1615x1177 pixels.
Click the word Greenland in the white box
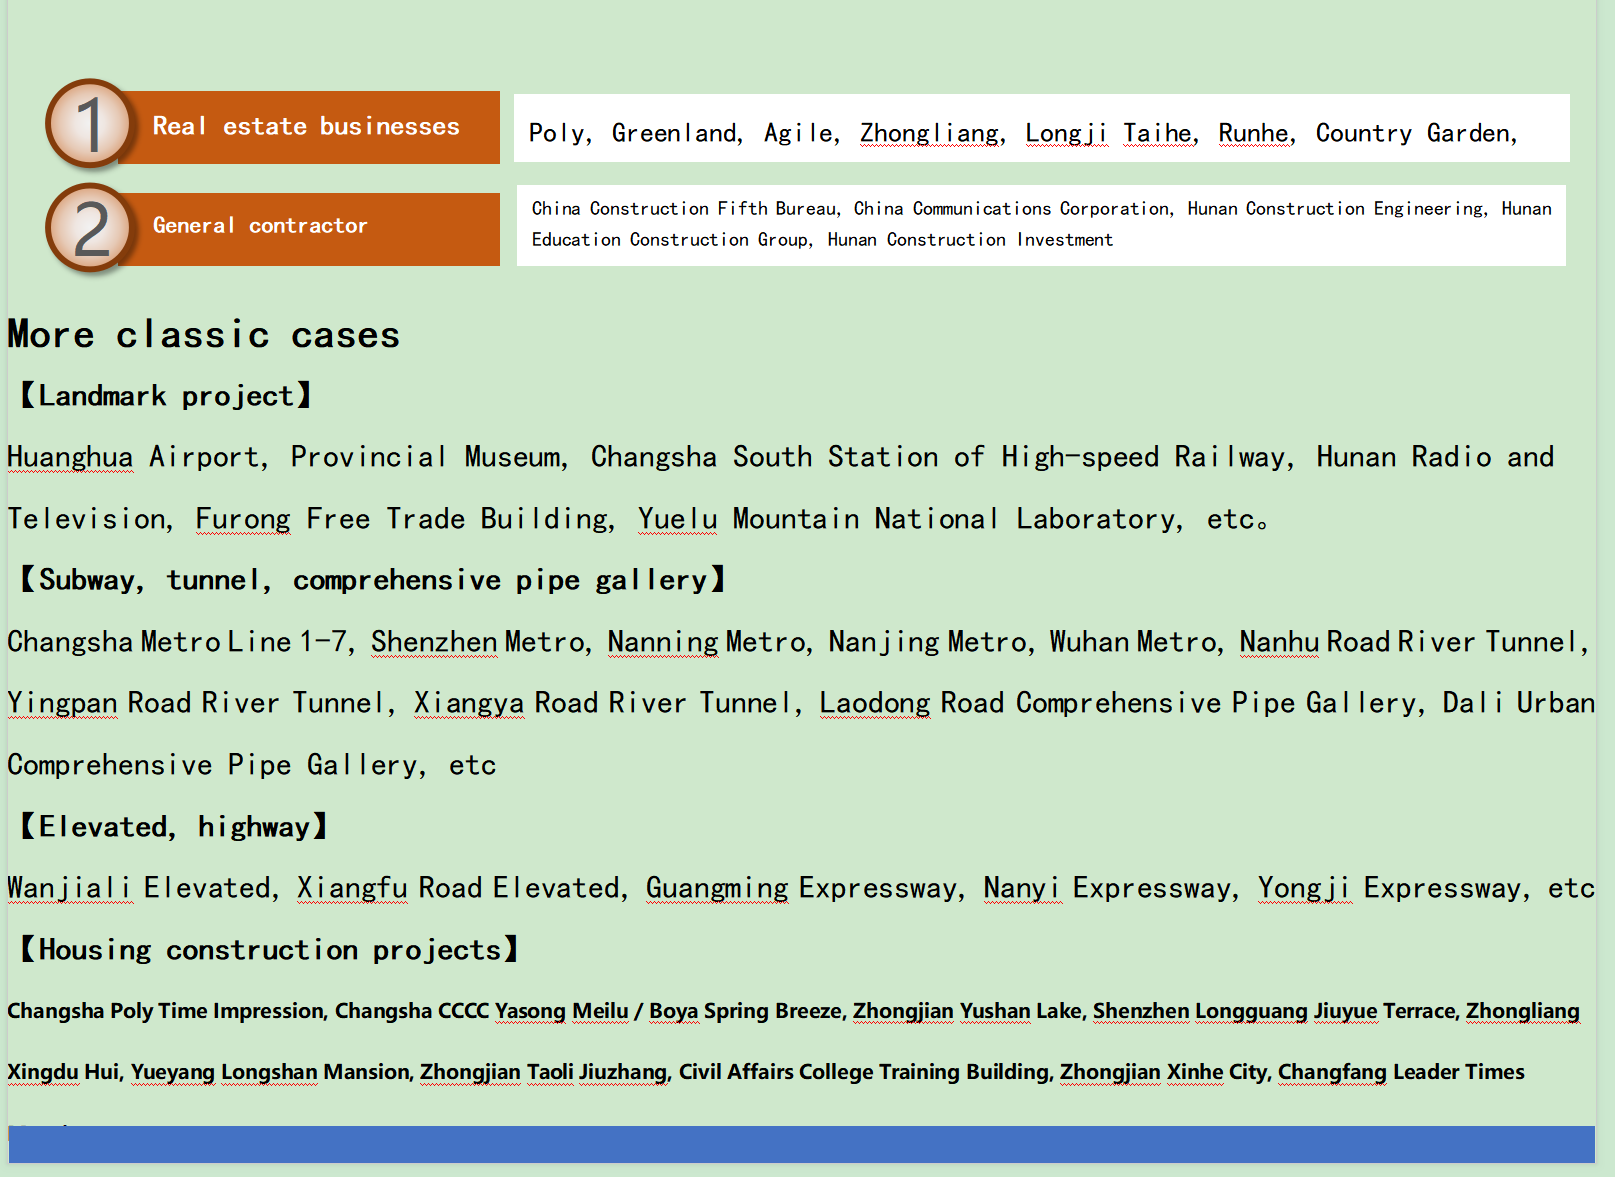675,133
